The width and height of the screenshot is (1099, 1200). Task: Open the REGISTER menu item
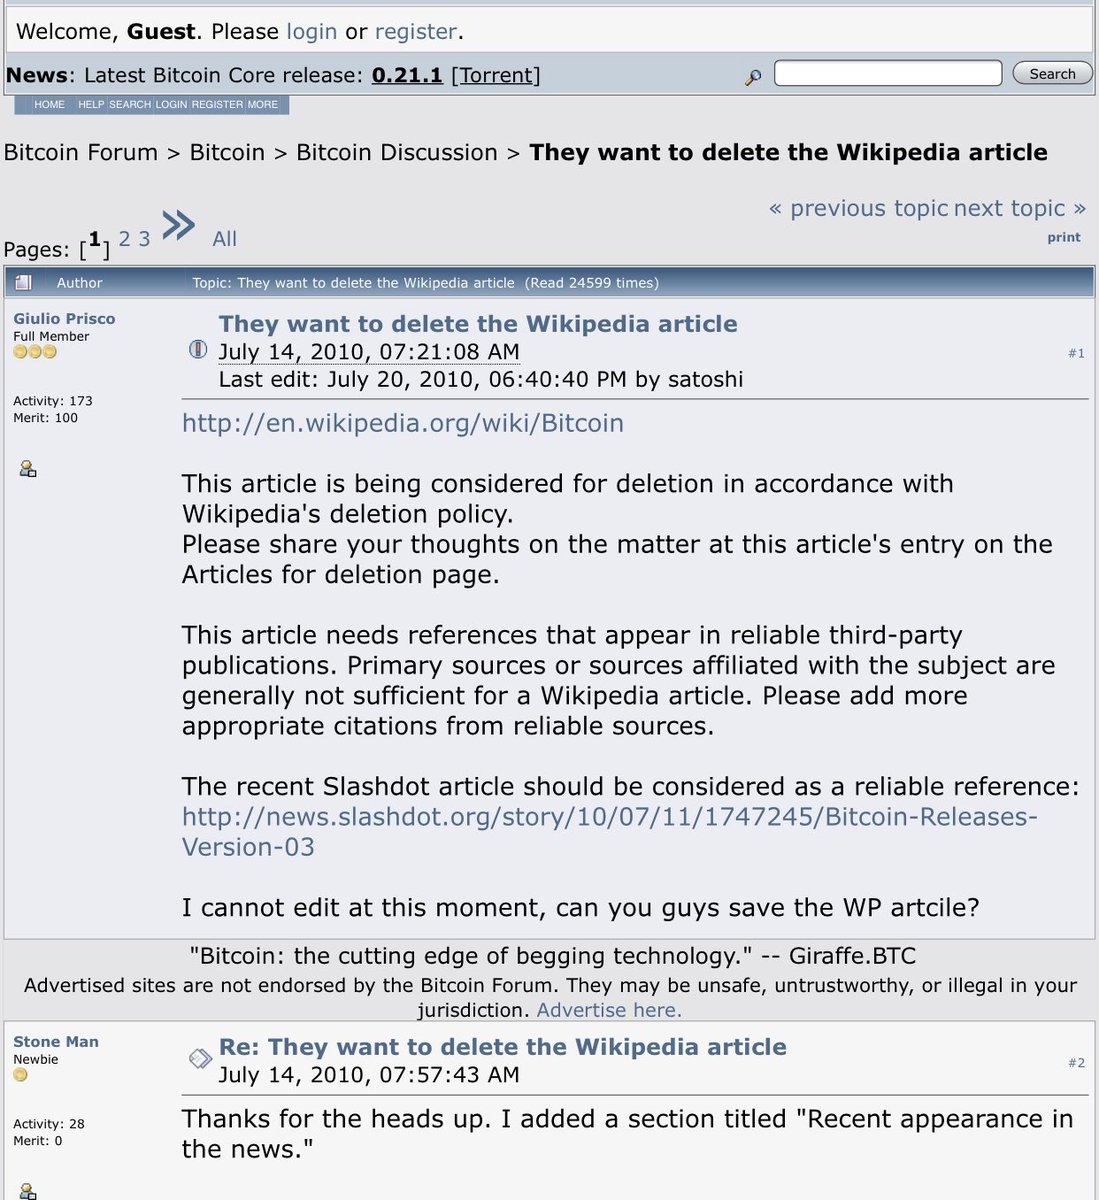click(x=218, y=104)
